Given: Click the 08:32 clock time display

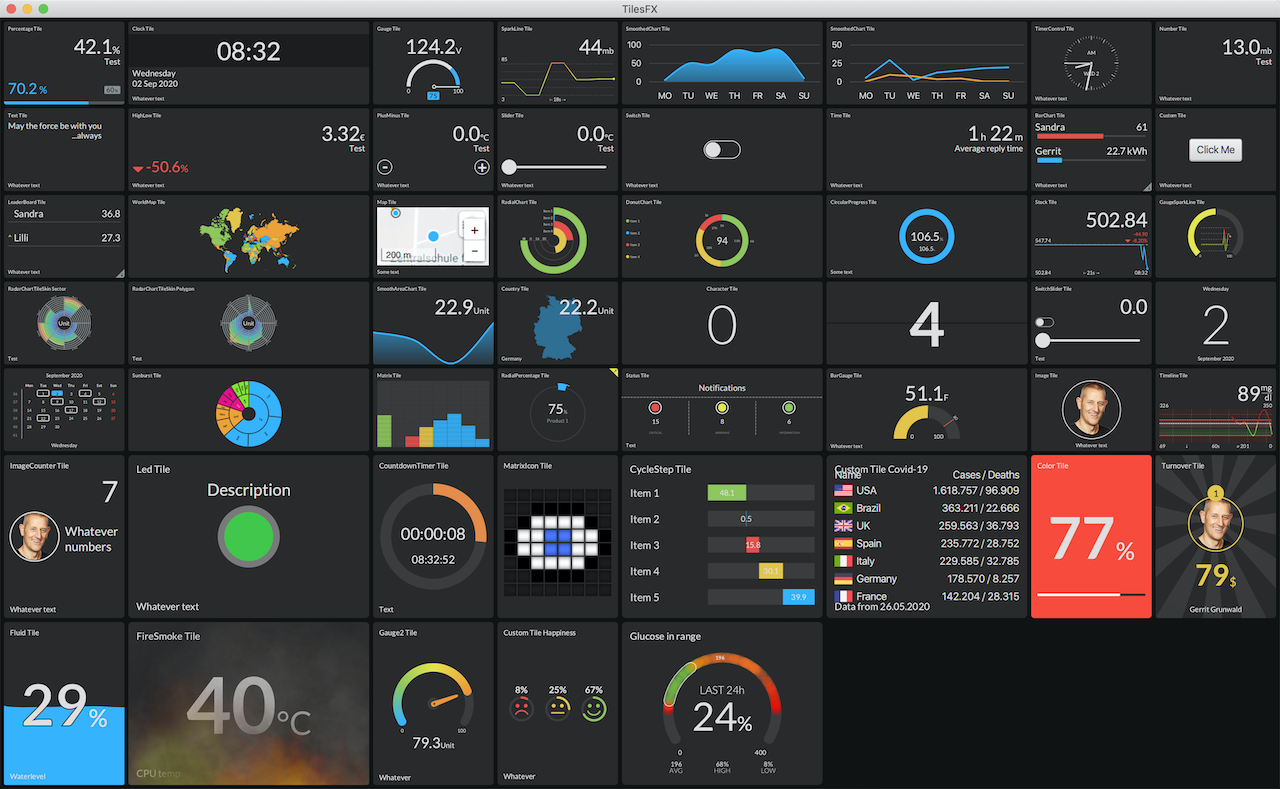Looking at the screenshot, I should tap(248, 51).
